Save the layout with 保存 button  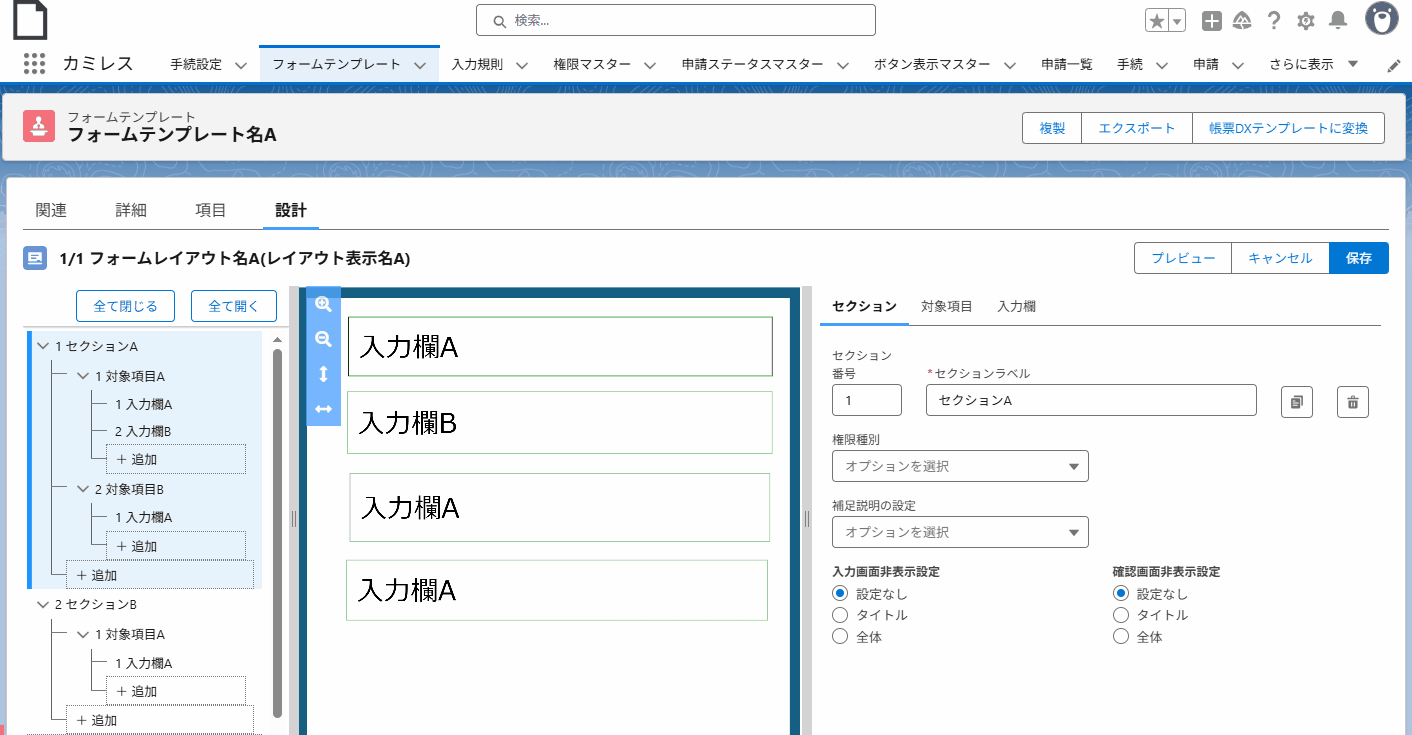click(x=1359, y=258)
